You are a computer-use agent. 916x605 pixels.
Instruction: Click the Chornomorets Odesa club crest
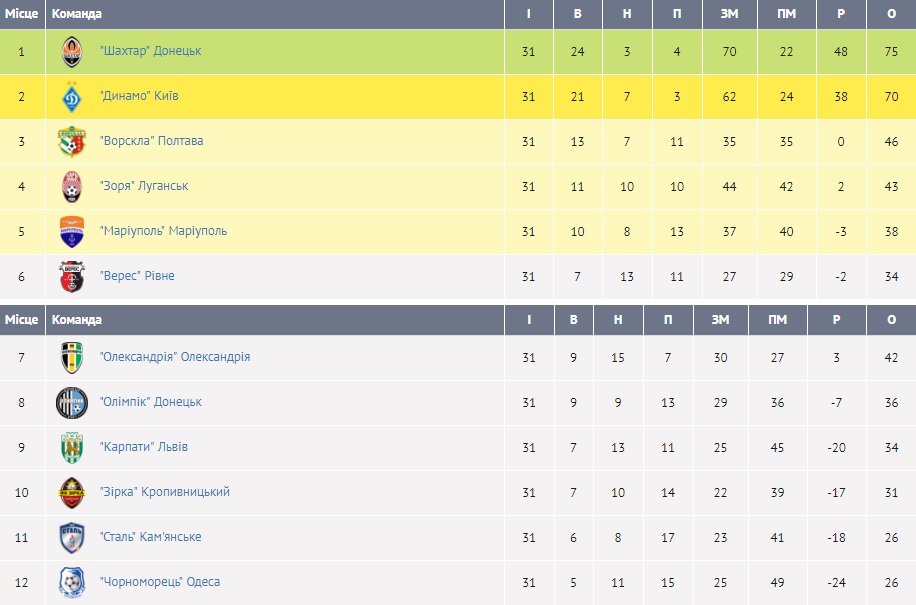pos(72,582)
